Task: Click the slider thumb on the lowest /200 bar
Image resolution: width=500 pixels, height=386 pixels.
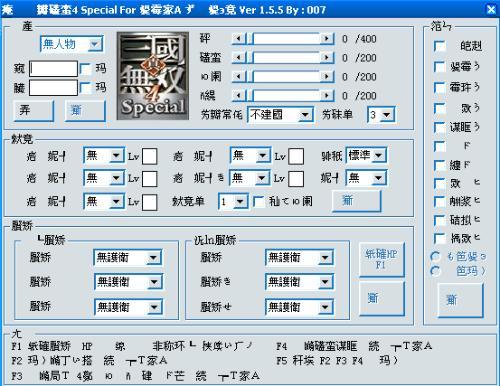Action: click(250, 96)
